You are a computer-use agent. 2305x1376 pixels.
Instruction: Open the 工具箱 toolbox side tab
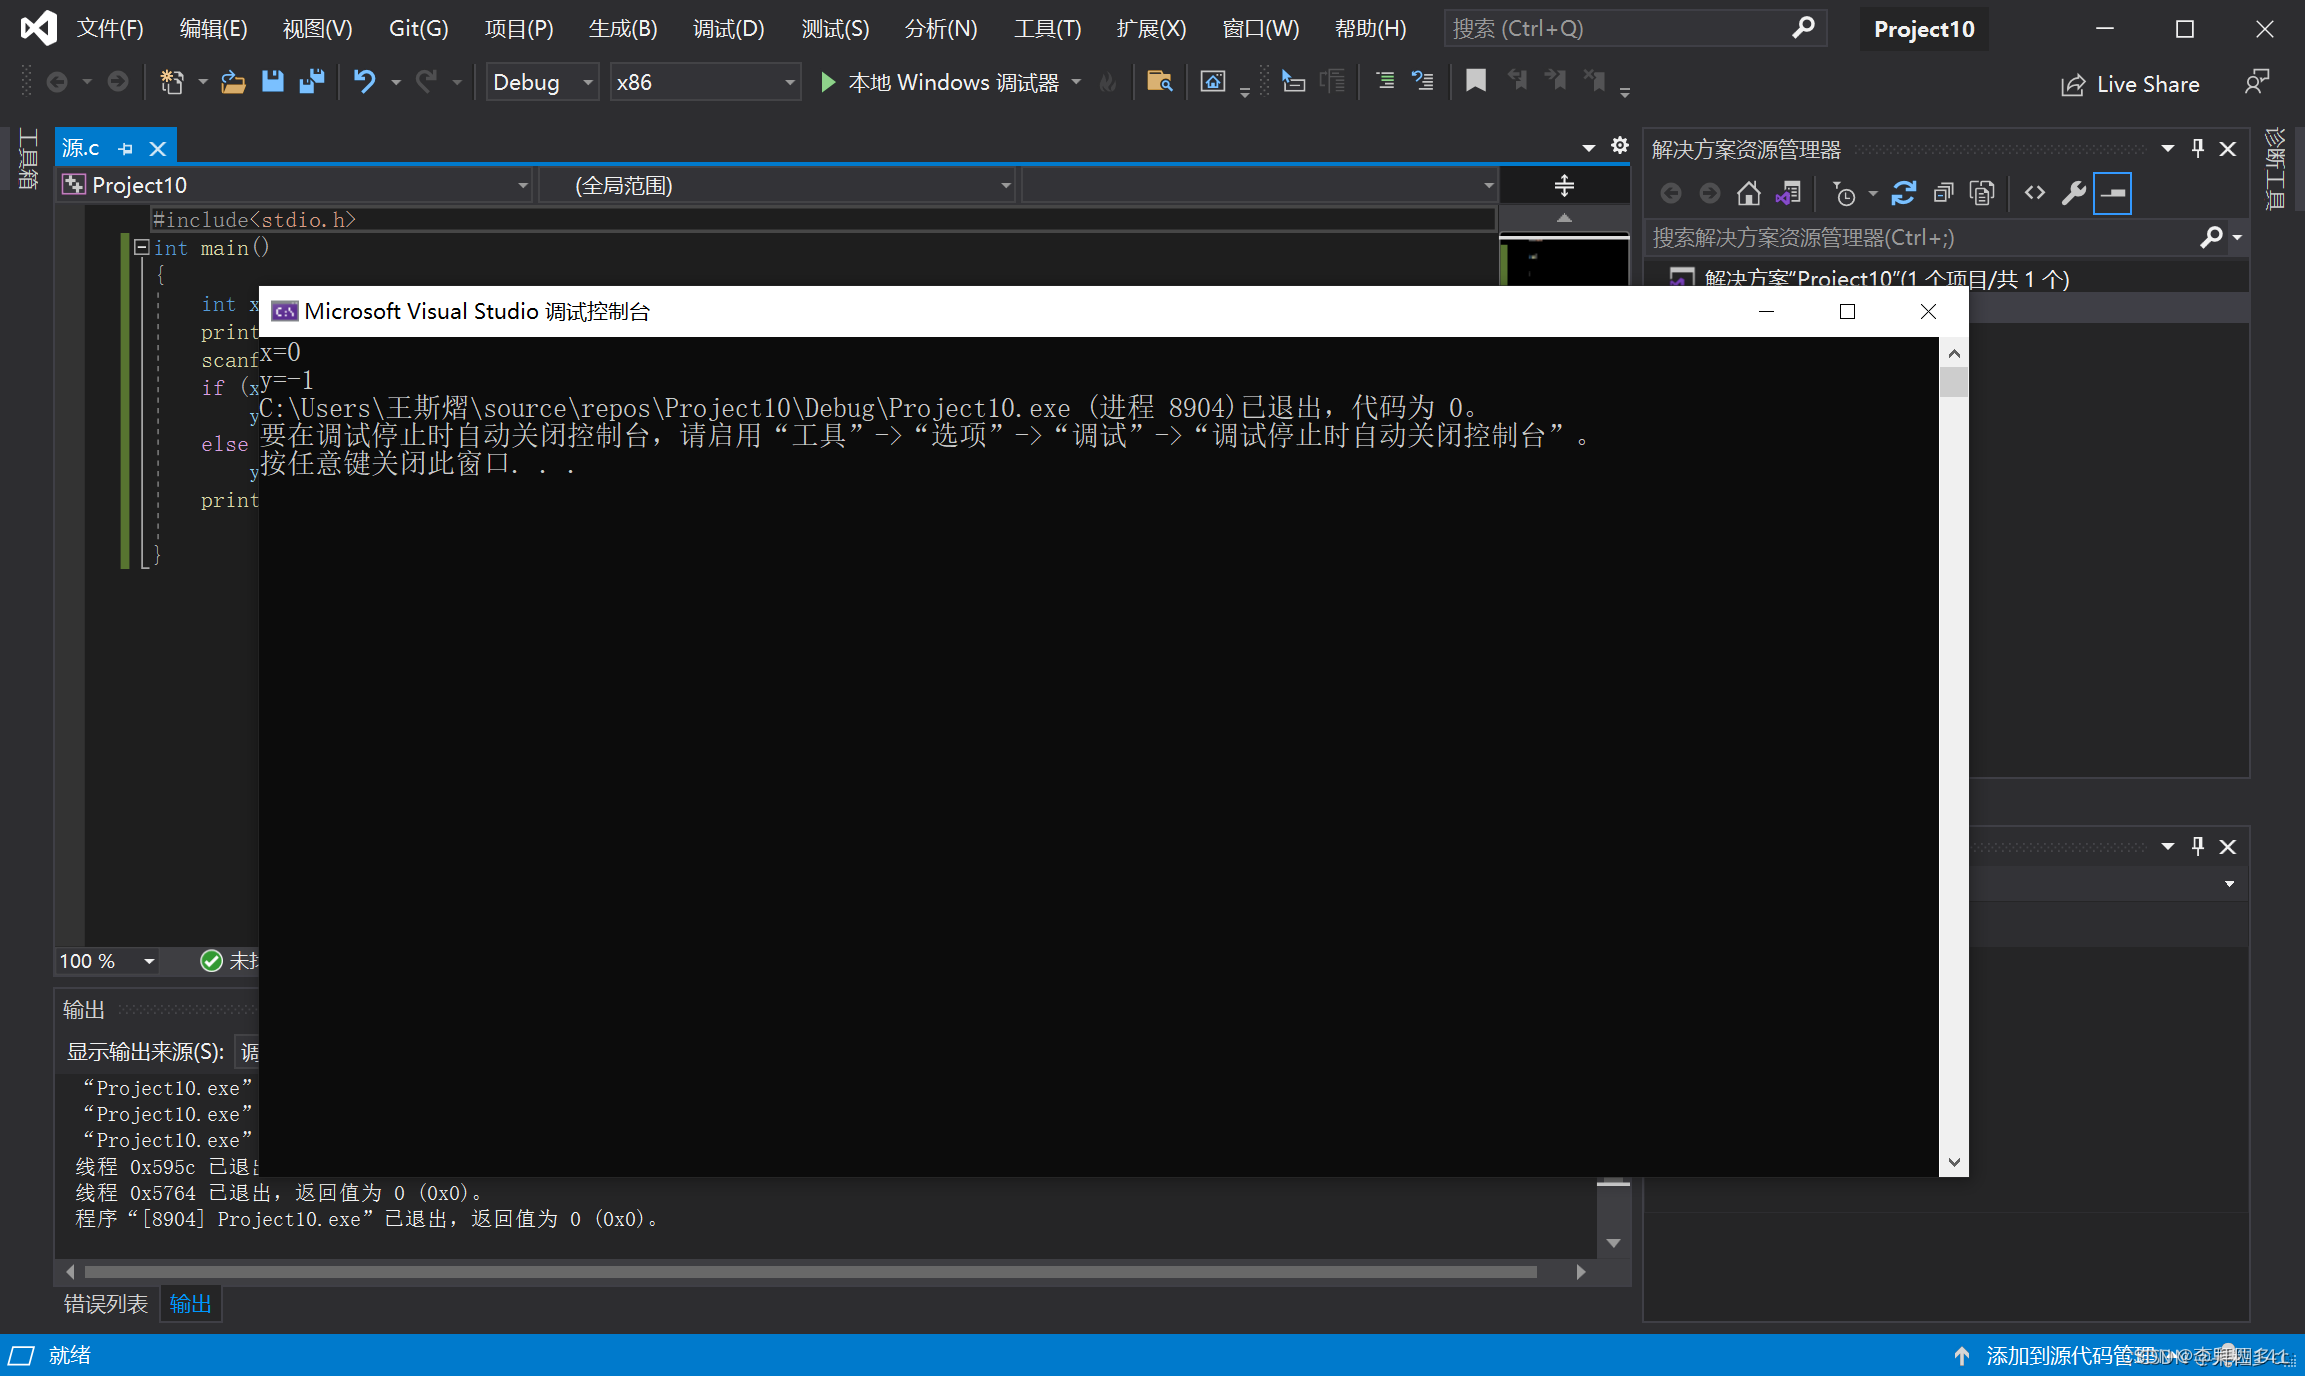28,159
